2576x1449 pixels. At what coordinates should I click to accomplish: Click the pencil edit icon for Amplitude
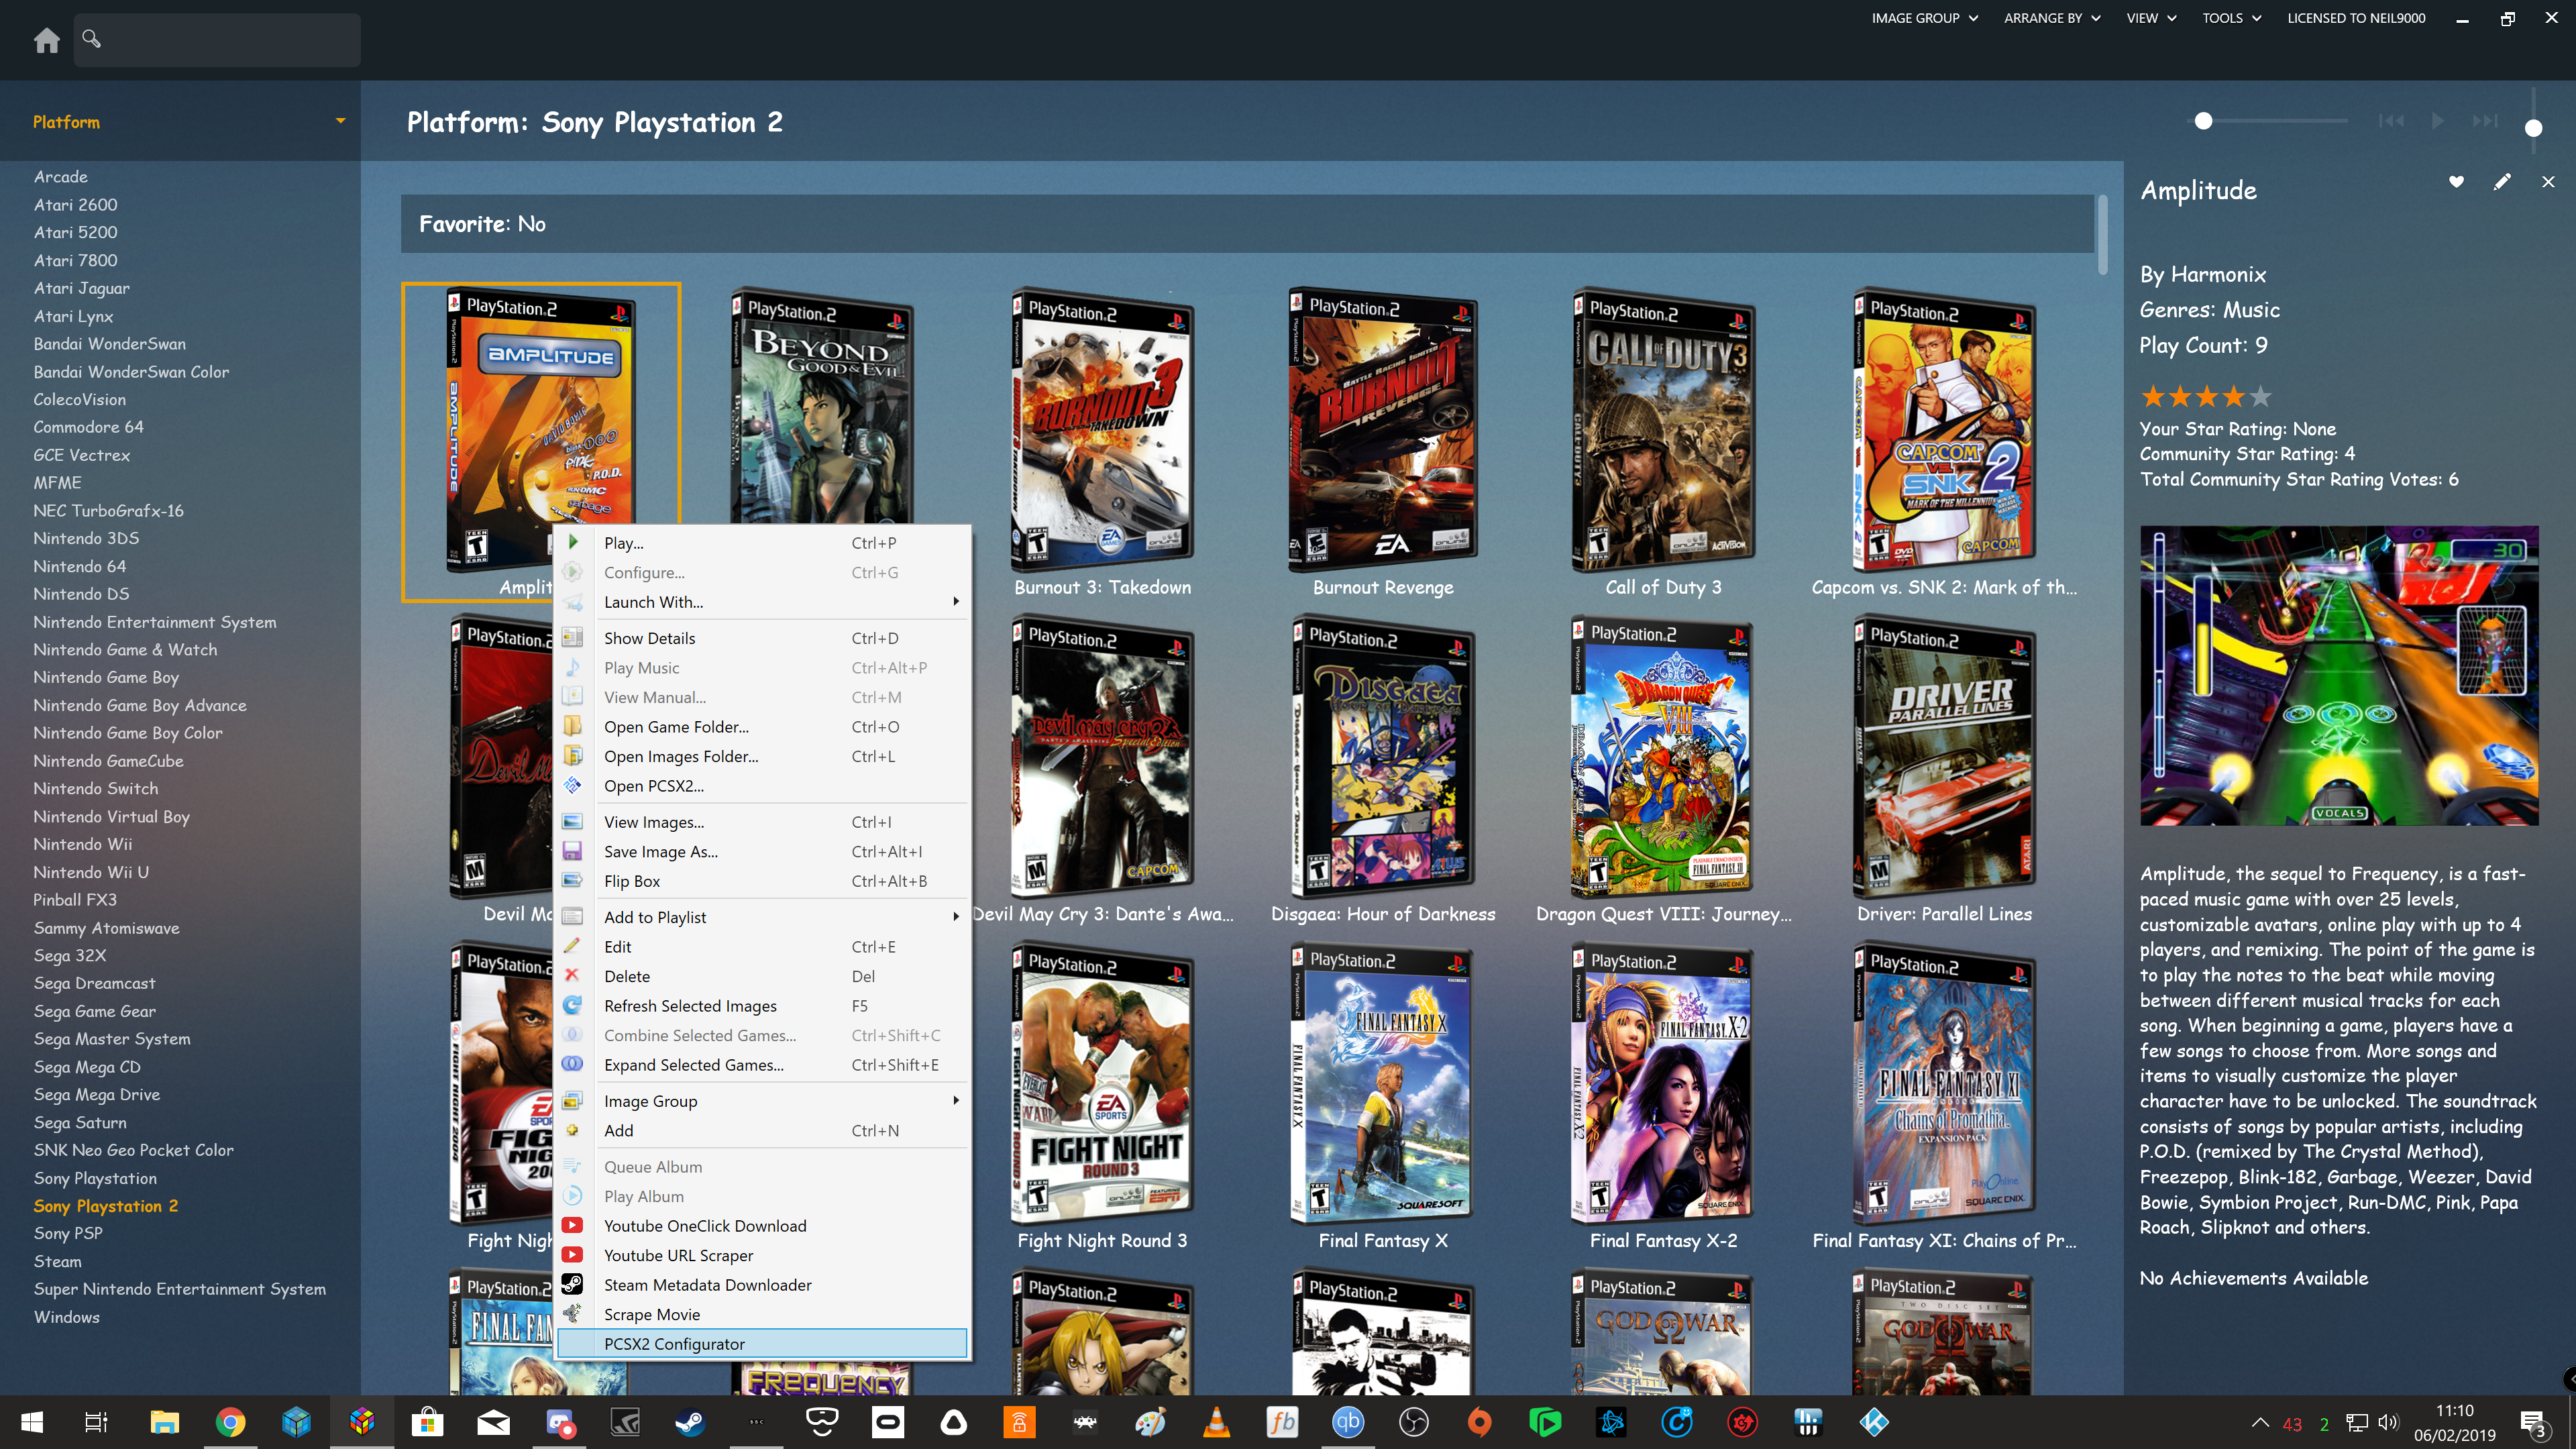pos(2502,182)
